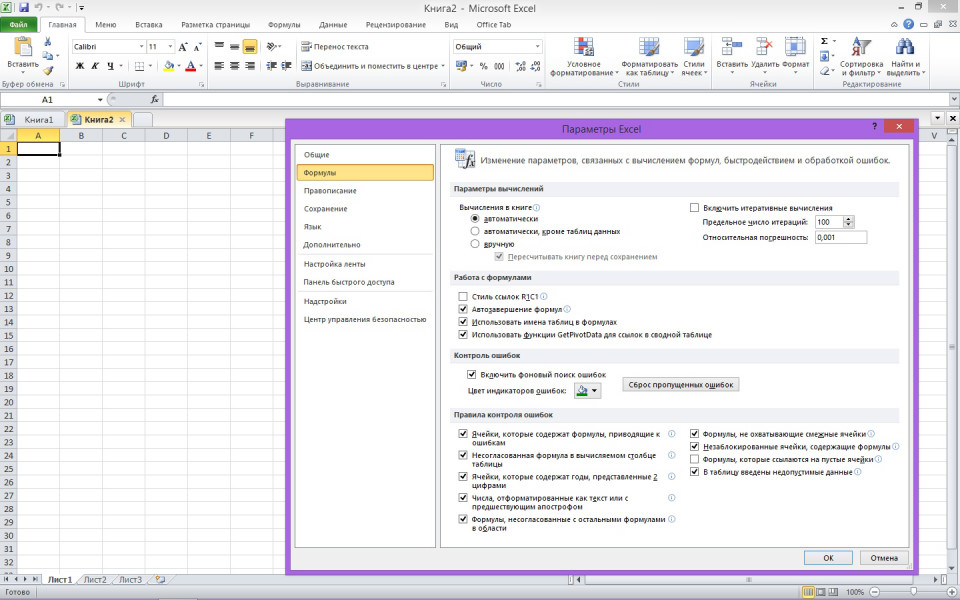
Task: Align text to the left
Action: pos(219,66)
